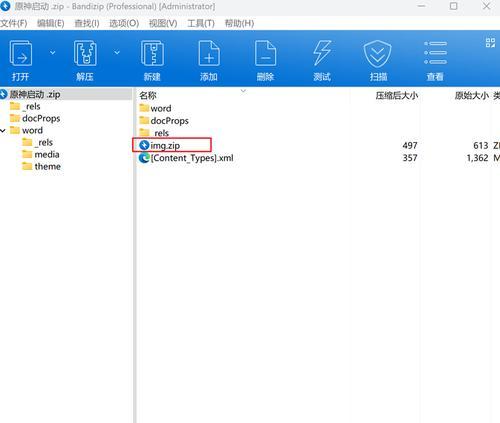Collapse the word folder in tree
Image resolution: width=500 pixels, height=423 pixels.
tap(3, 131)
